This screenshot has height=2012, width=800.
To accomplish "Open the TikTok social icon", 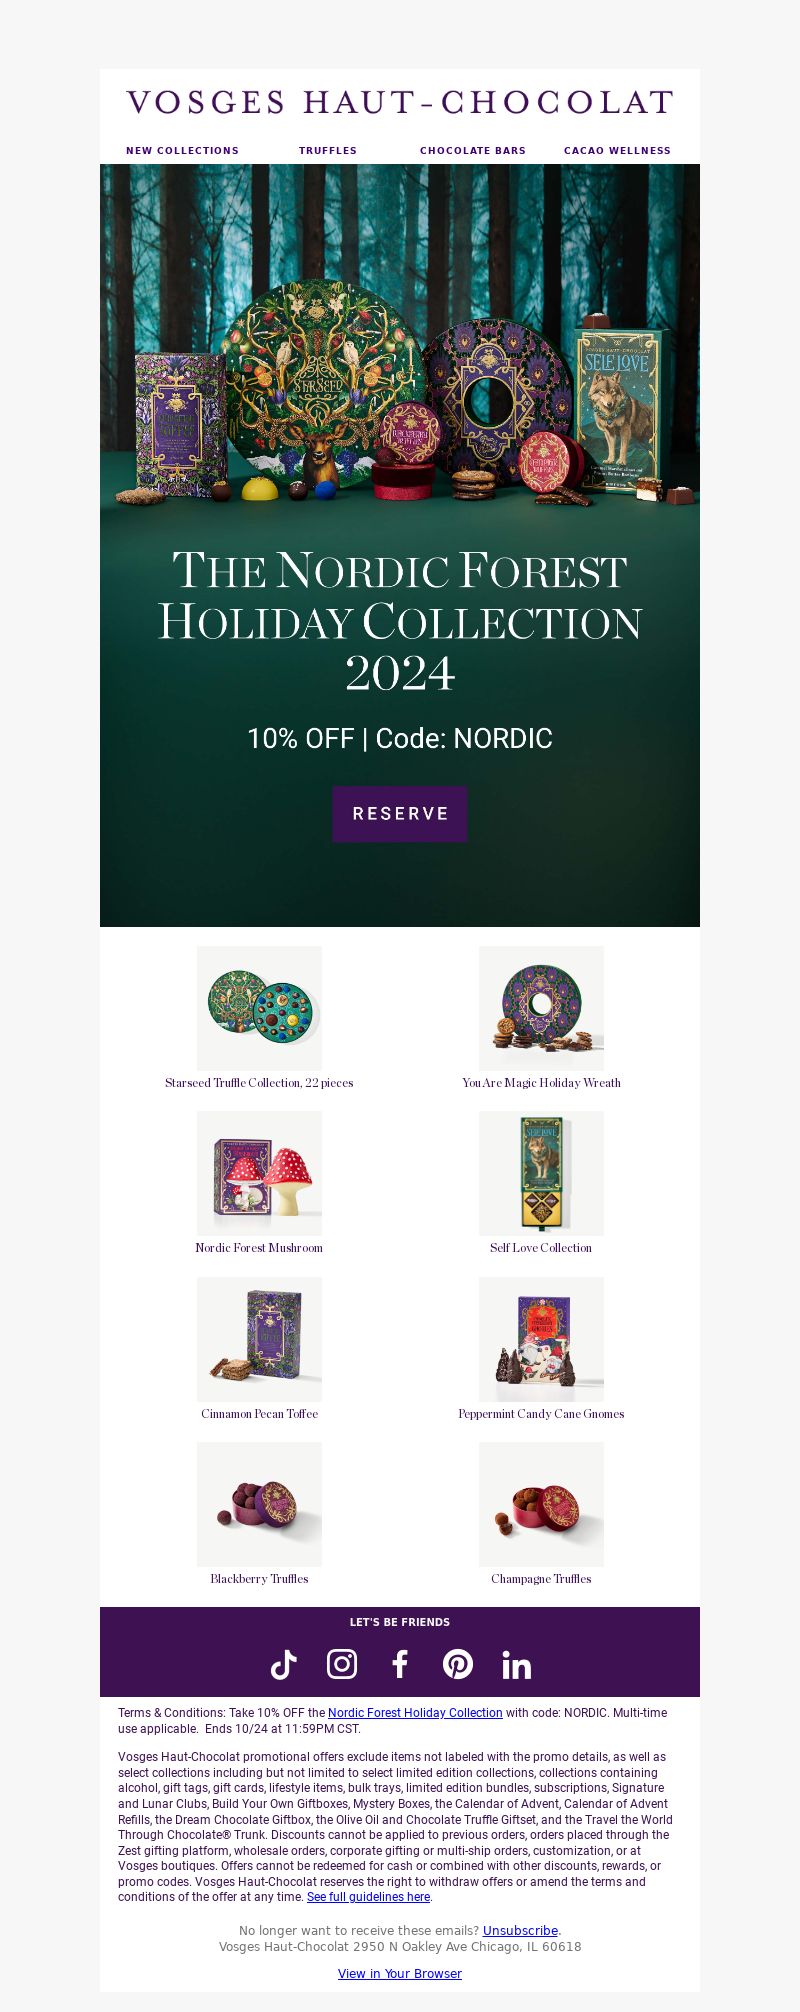I will [284, 1664].
